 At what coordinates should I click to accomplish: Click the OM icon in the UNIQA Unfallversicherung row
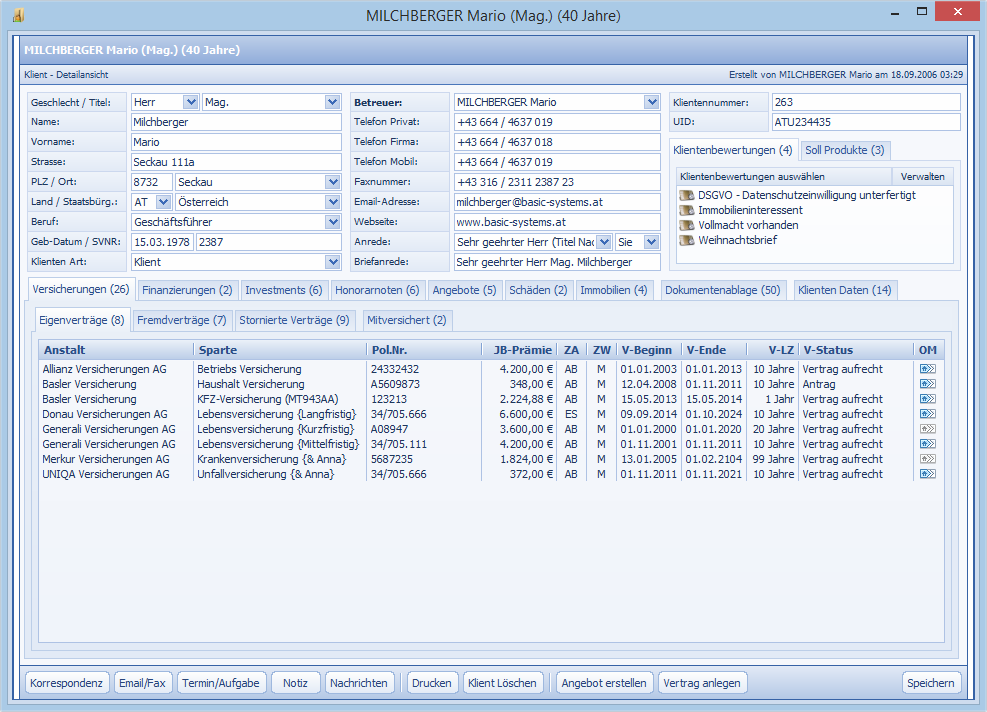(927, 474)
